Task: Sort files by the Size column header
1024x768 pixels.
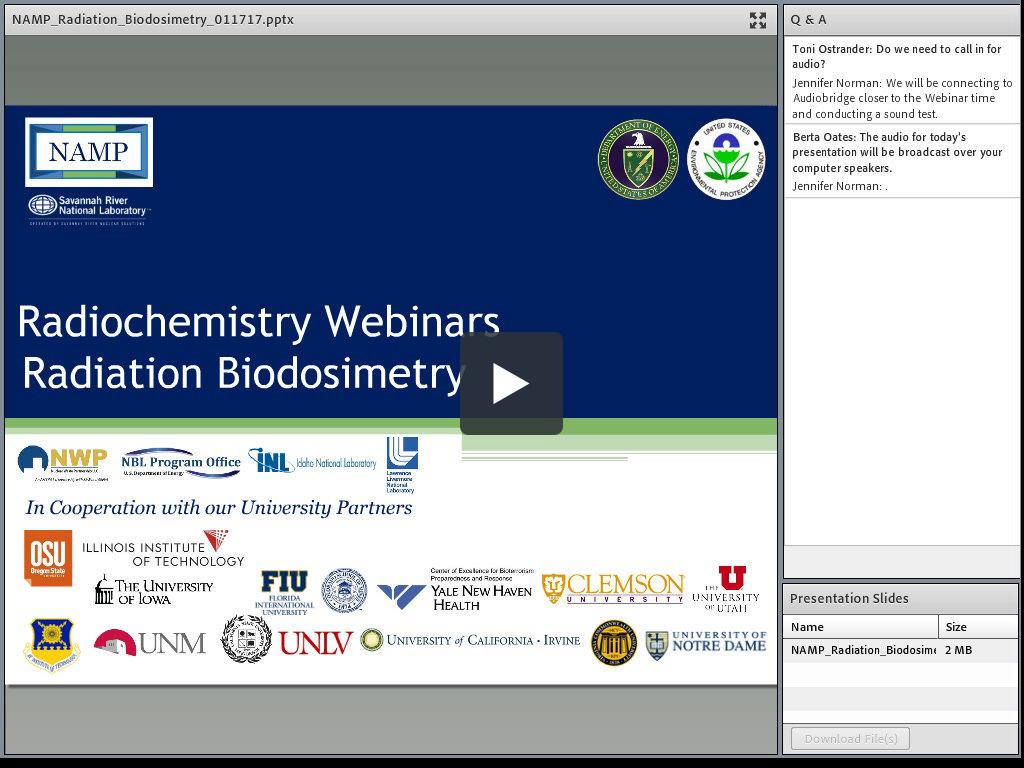Action: pyautogui.click(x=978, y=626)
